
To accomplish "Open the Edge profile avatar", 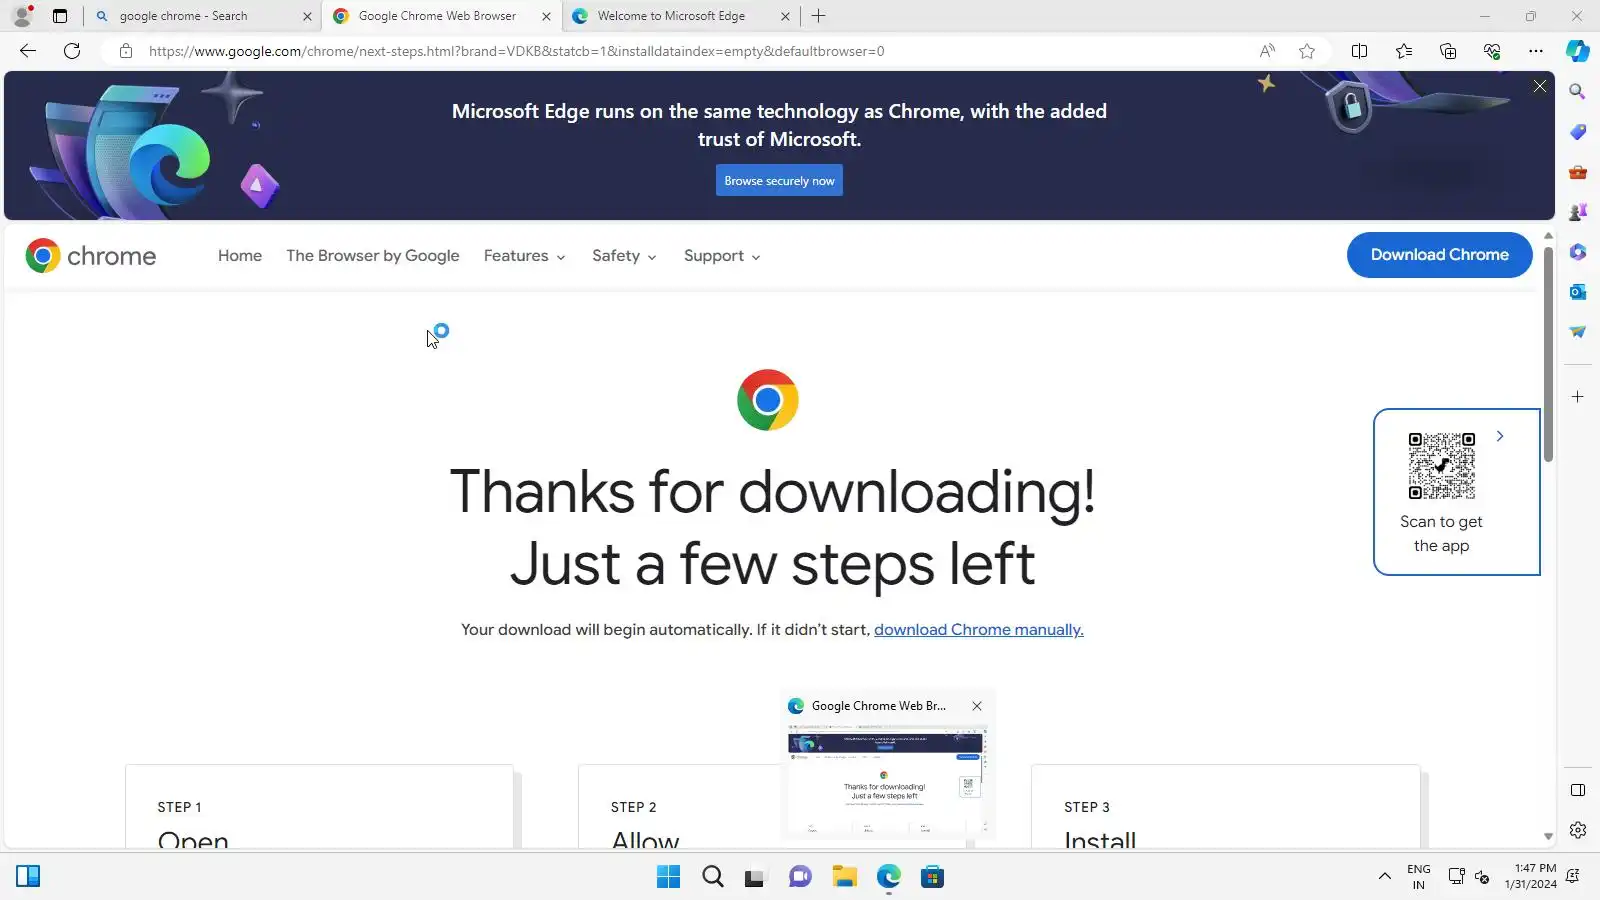I will click(x=22, y=16).
